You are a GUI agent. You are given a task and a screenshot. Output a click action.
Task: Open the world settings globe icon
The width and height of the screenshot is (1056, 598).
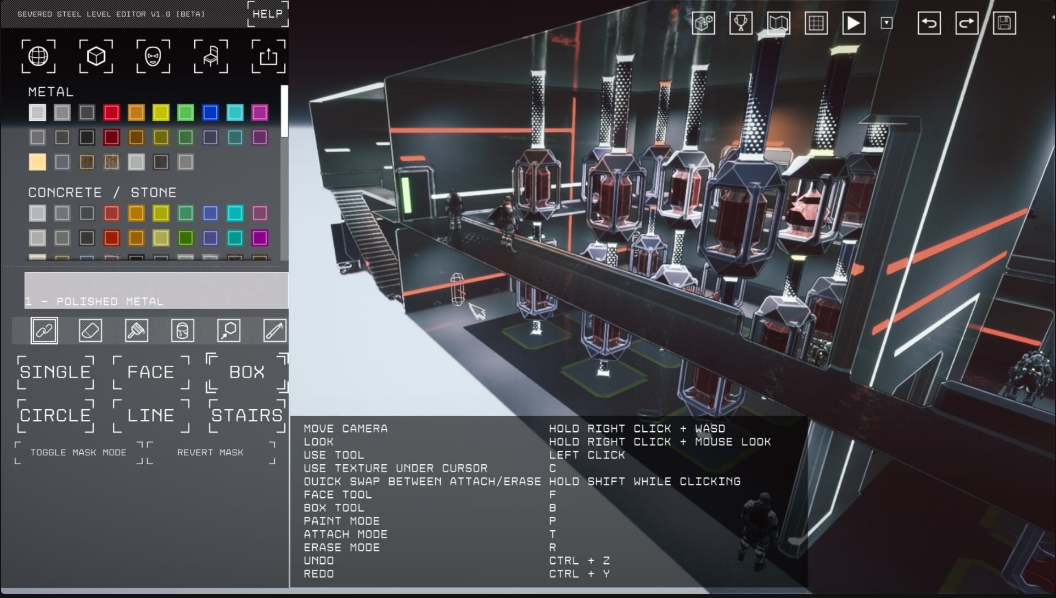pos(38,56)
